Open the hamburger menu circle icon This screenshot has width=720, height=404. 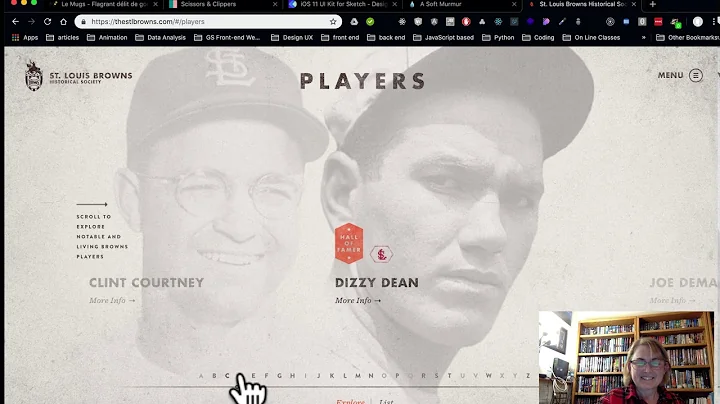696,75
